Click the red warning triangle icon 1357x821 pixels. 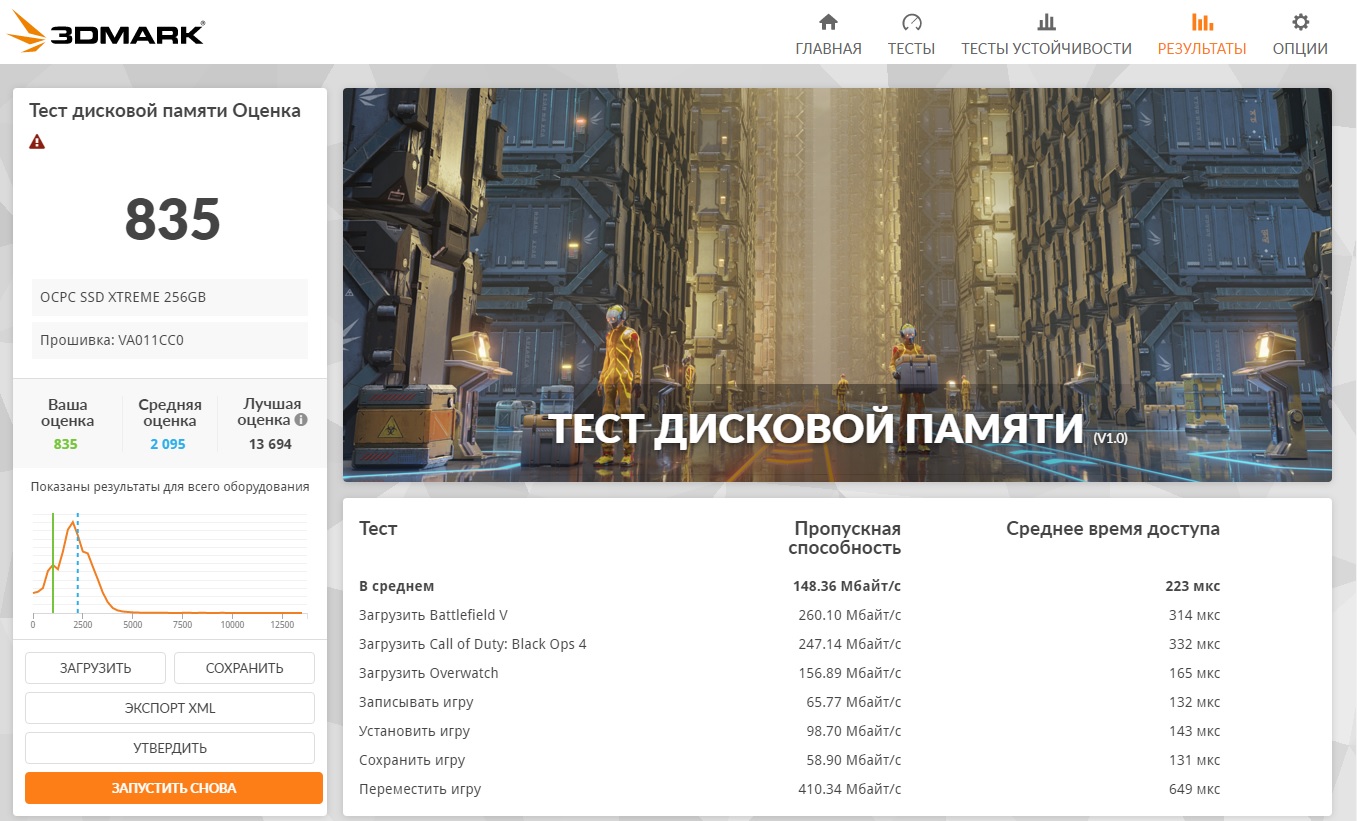(x=37, y=142)
